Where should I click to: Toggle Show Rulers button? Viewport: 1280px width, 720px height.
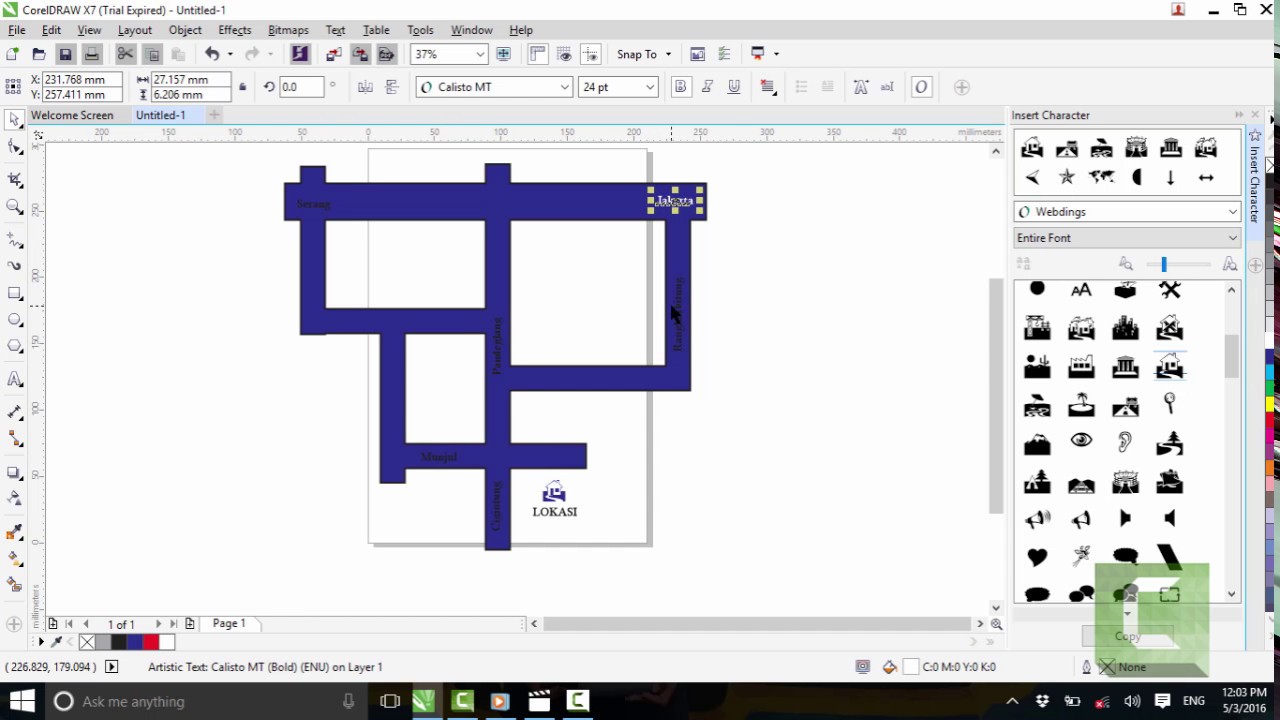(x=538, y=54)
